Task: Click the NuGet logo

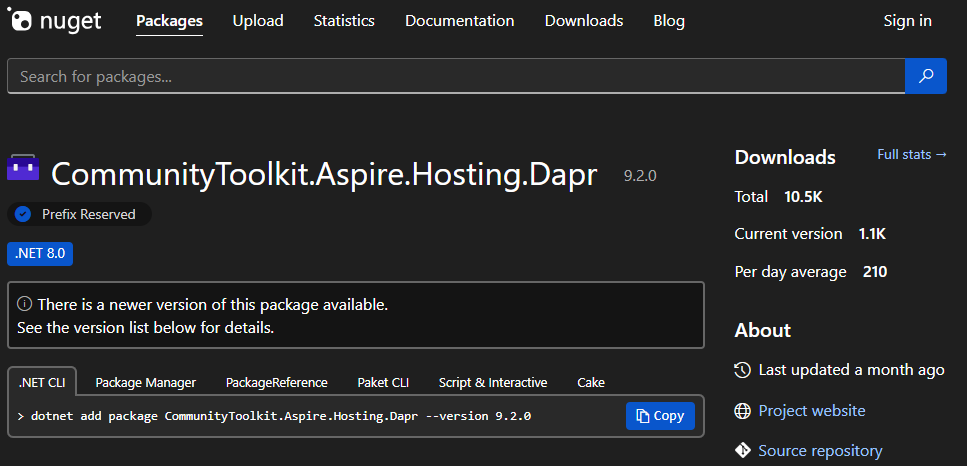Action: 54,20
